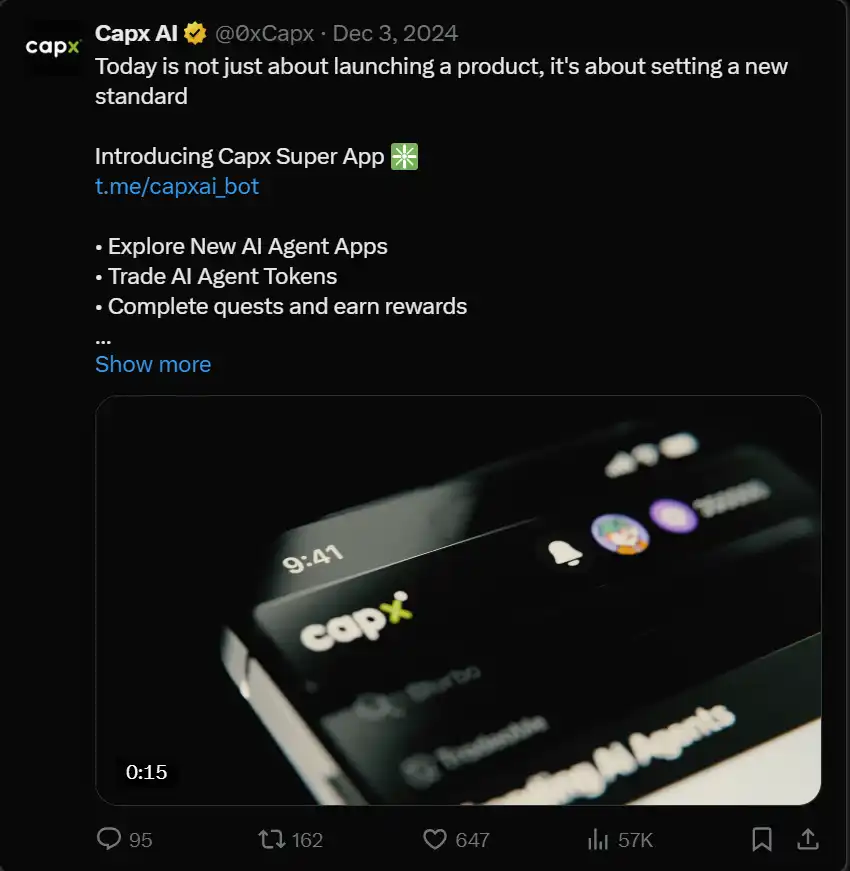Expand tweet with Show more
The height and width of the screenshot is (871, 850).
point(153,364)
